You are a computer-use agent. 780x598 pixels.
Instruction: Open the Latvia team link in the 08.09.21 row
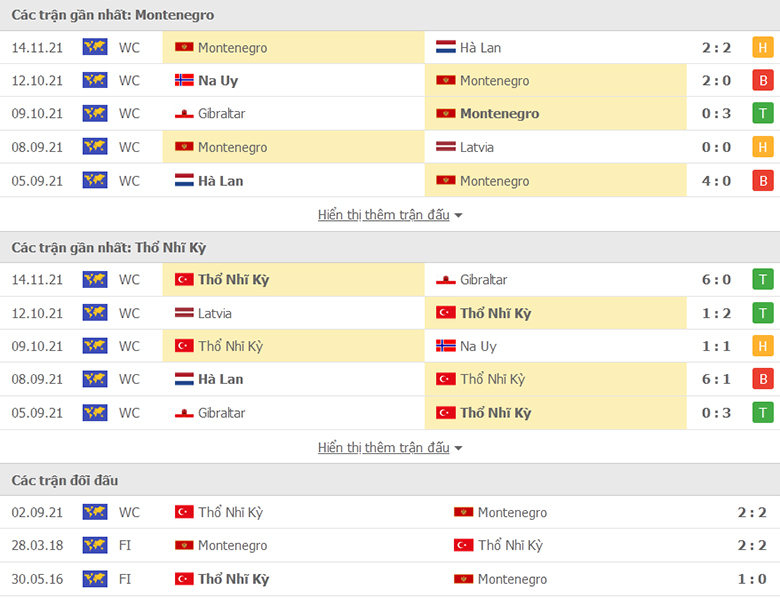coord(477,147)
